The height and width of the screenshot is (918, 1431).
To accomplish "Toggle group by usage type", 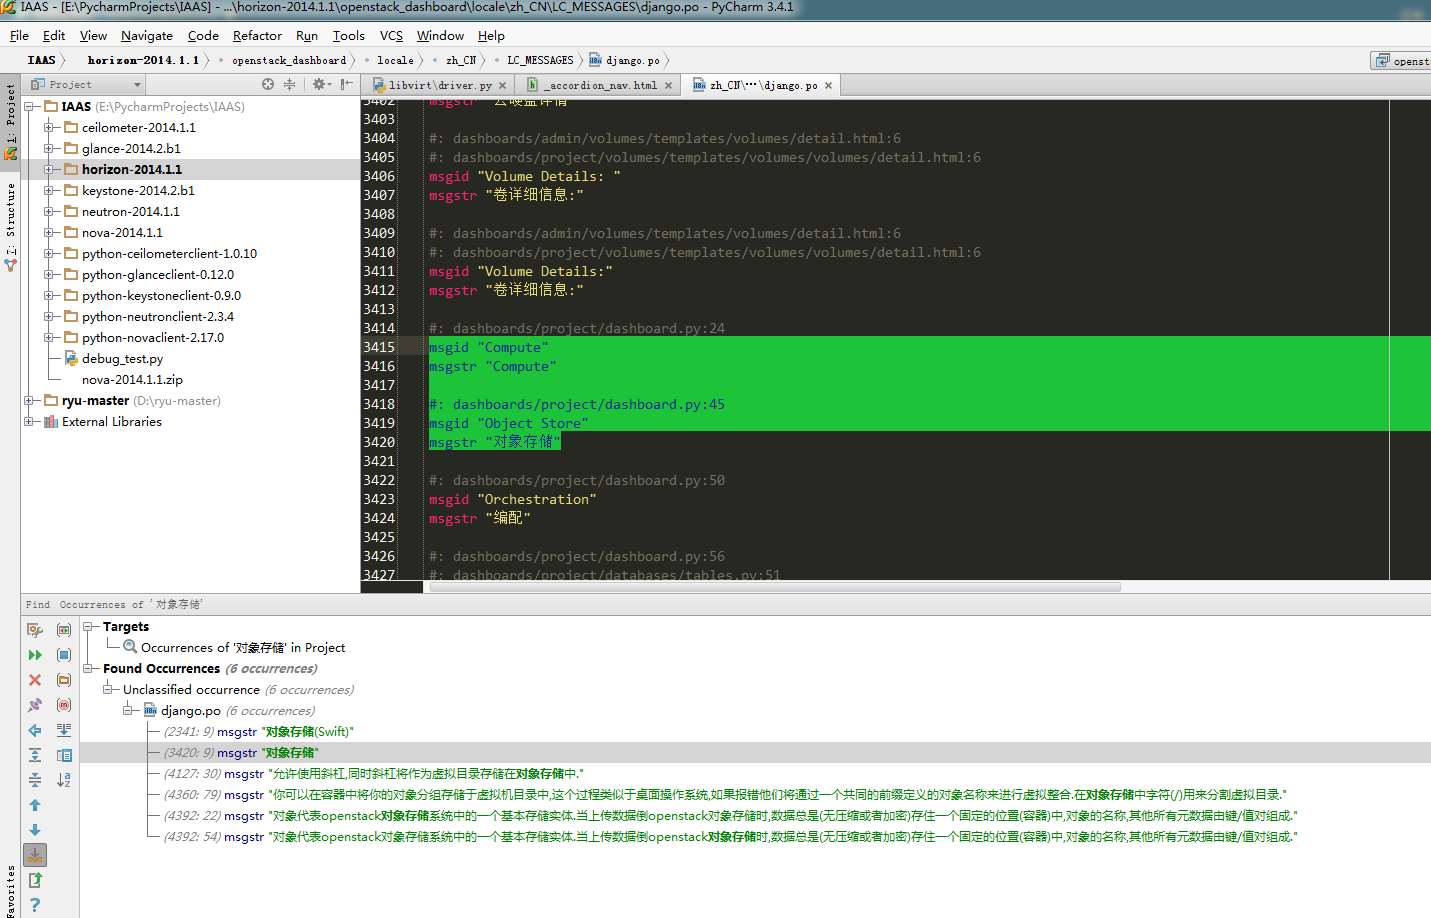I will [x=64, y=630].
